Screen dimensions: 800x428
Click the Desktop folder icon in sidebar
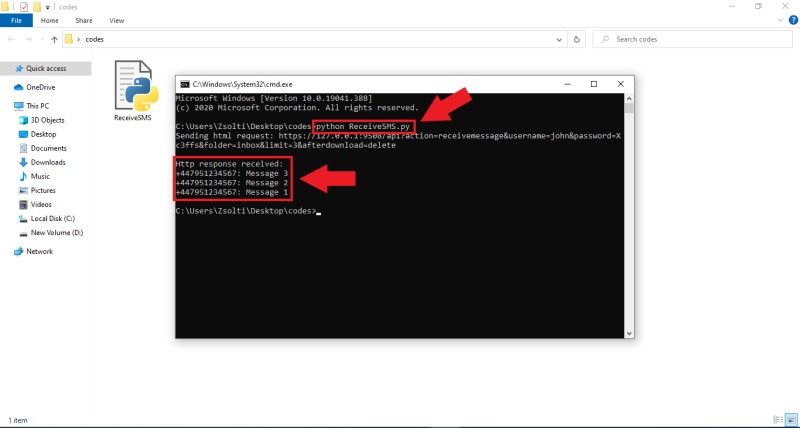[23, 134]
